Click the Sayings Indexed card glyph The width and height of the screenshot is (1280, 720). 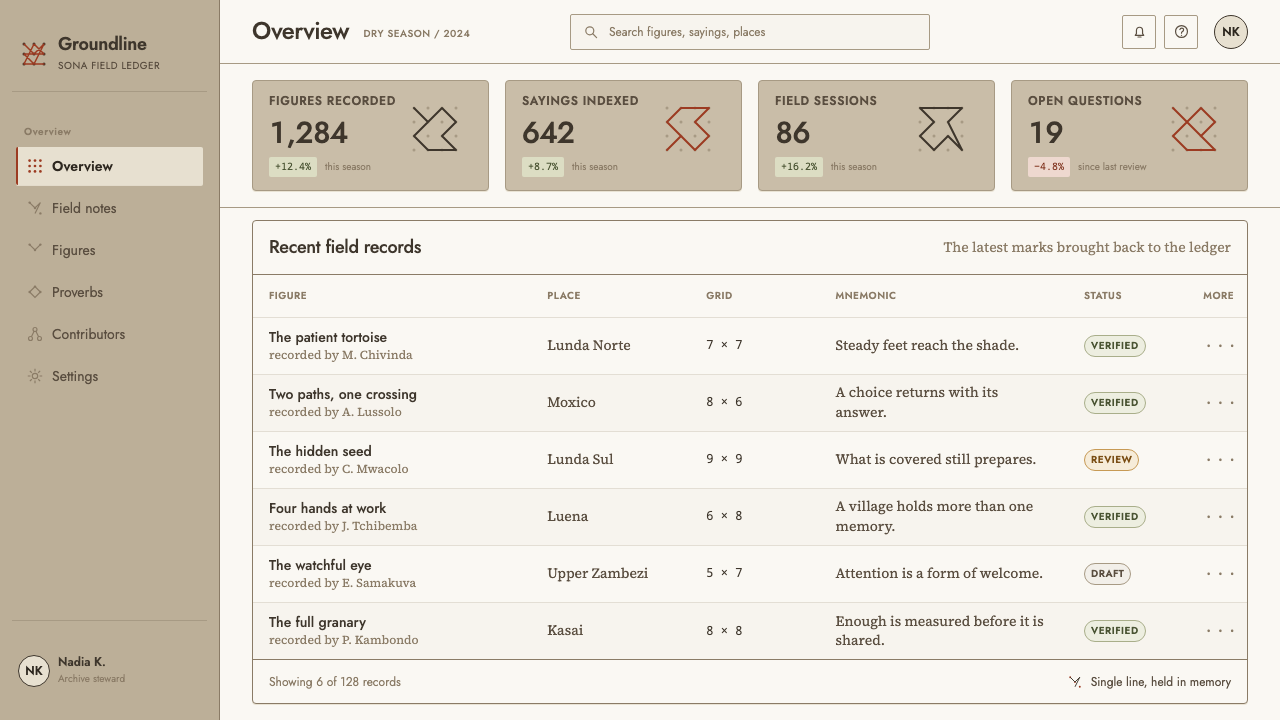pos(688,129)
